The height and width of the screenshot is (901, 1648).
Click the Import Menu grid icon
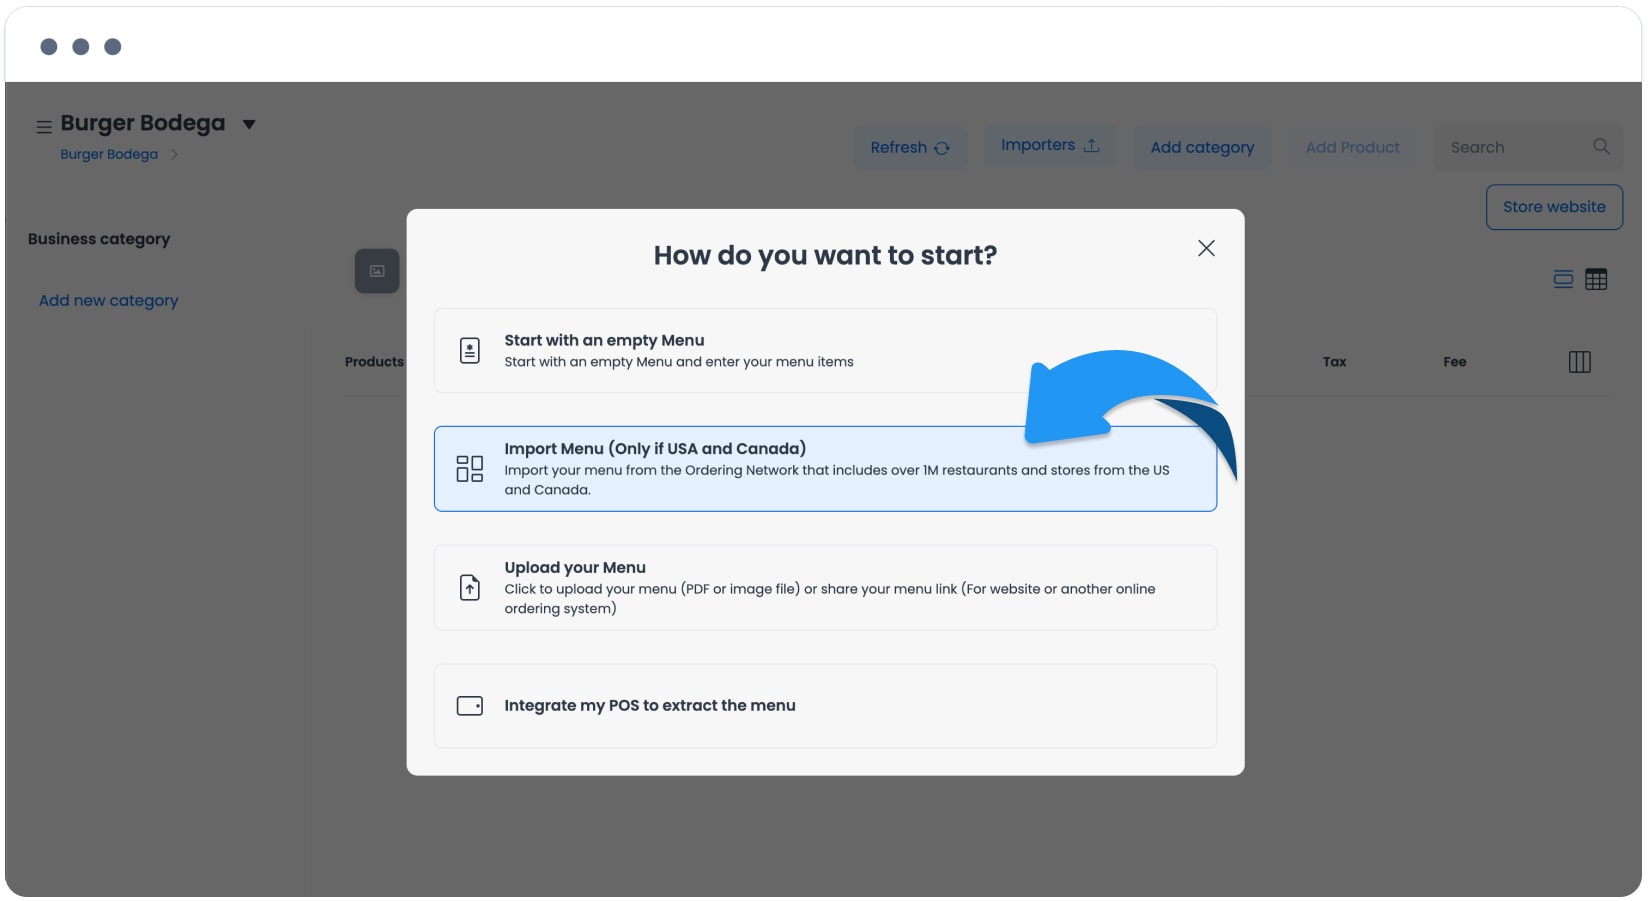[469, 469]
